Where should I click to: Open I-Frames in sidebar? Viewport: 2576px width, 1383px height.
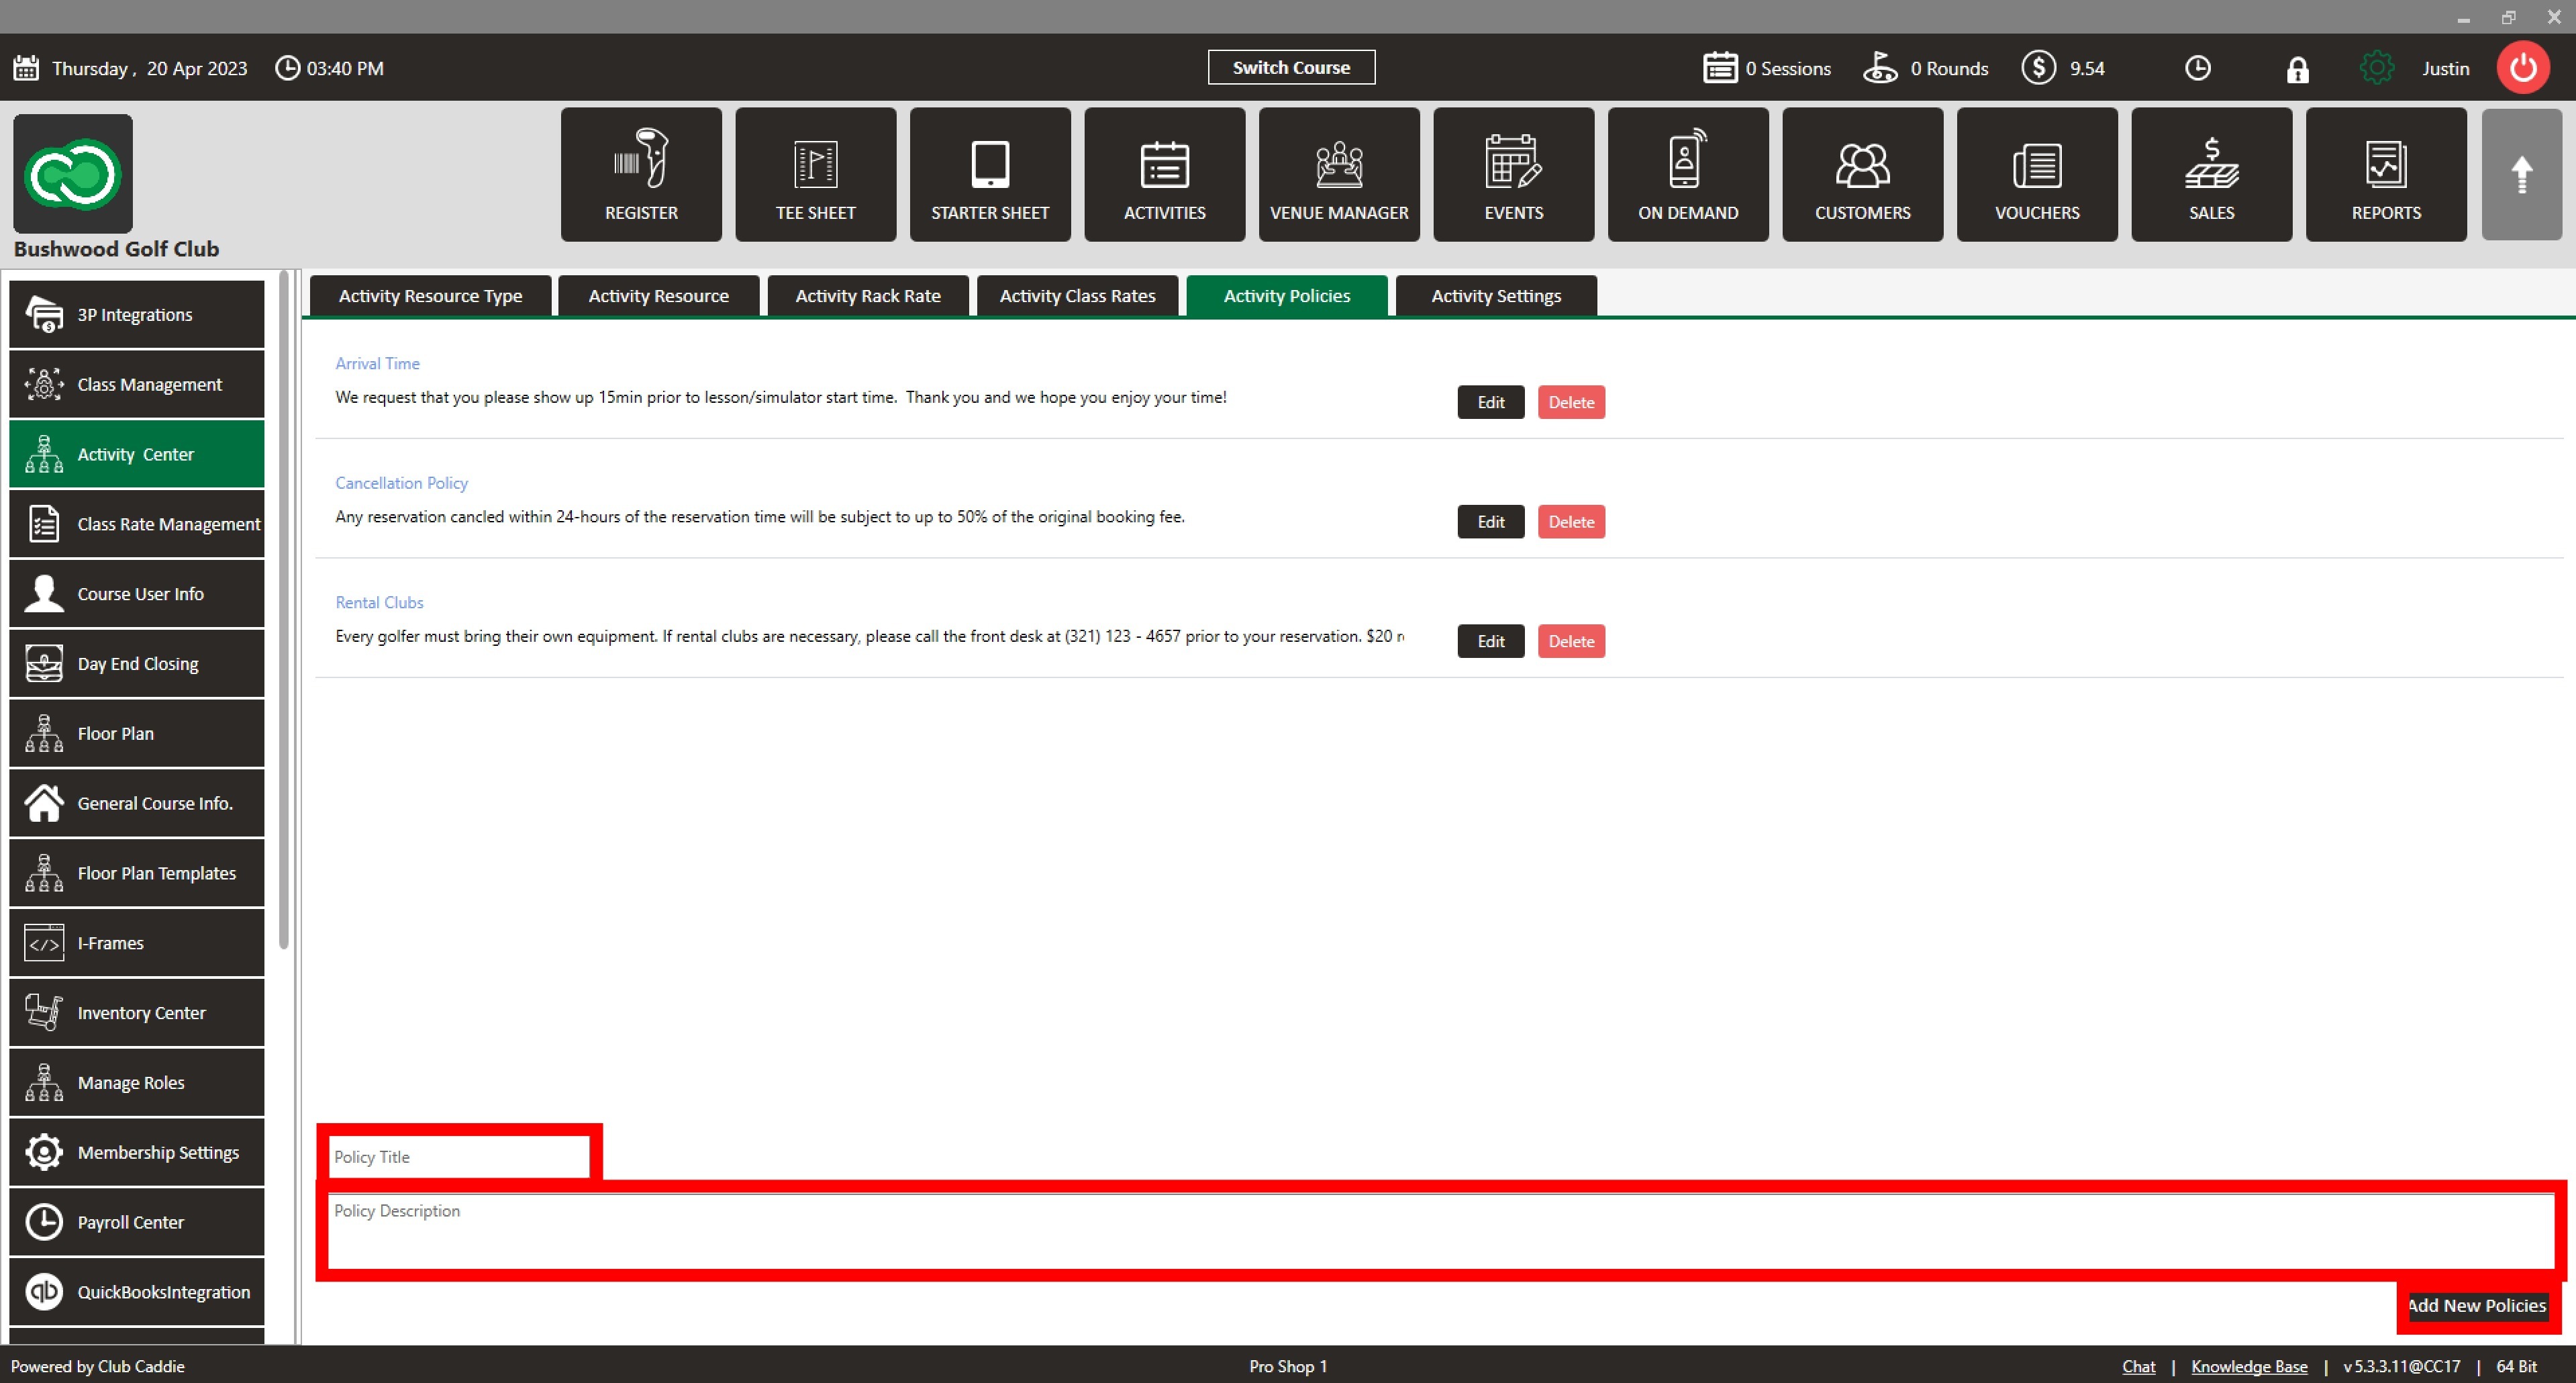pos(137,942)
